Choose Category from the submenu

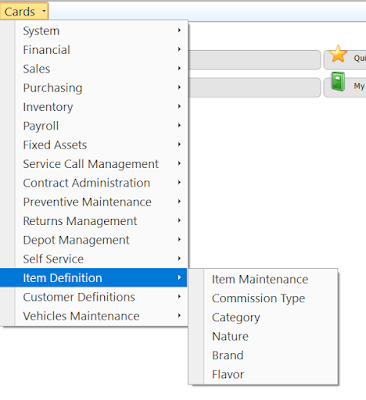click(x=263, y=317)
